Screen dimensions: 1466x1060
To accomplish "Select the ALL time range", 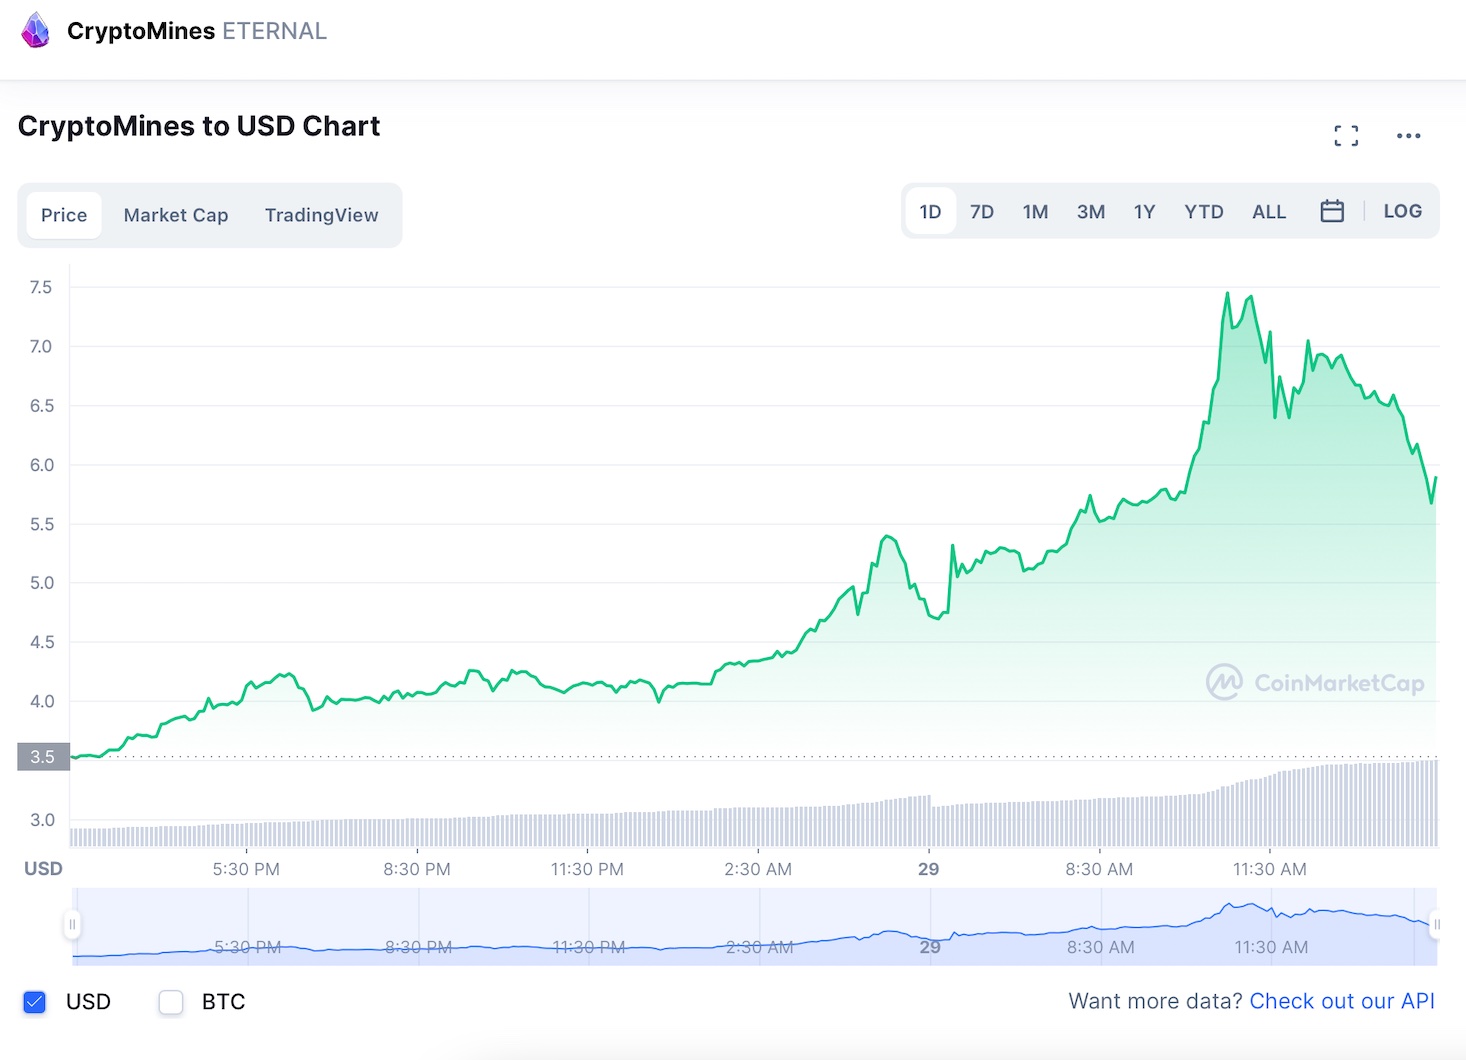I will click(1269, 212).
